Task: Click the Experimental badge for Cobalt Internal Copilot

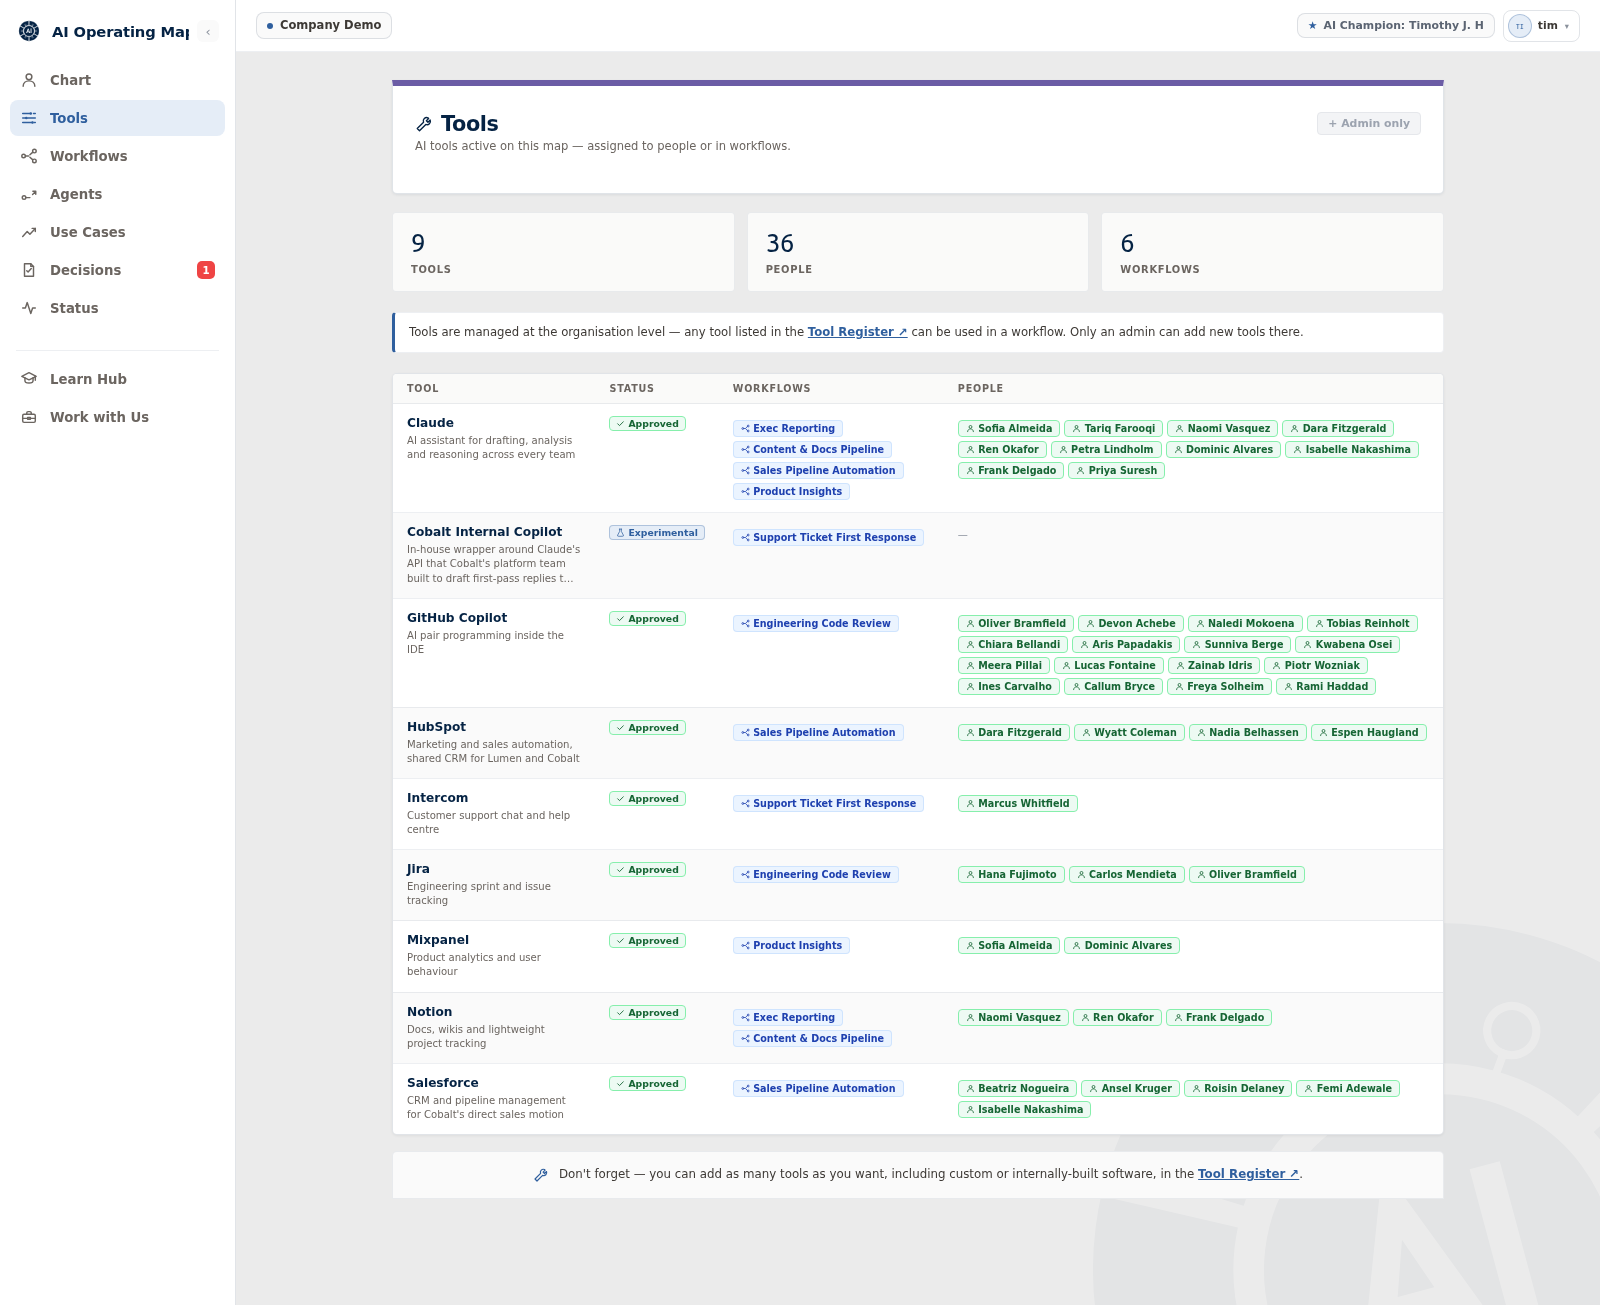Action: 657,533
